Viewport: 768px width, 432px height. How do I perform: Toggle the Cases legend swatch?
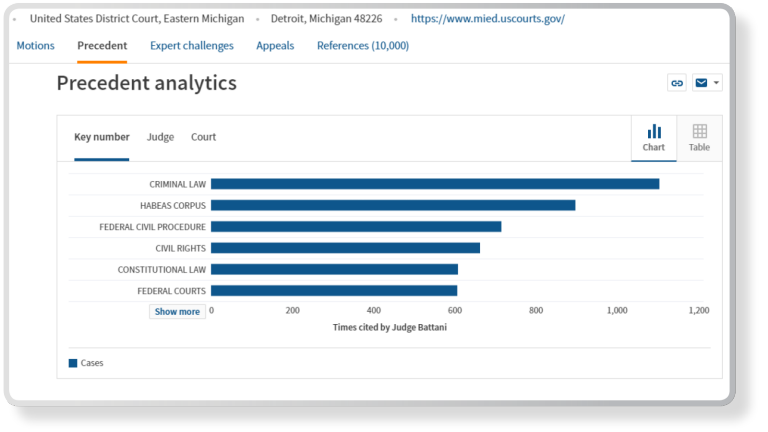coord(73,363)
